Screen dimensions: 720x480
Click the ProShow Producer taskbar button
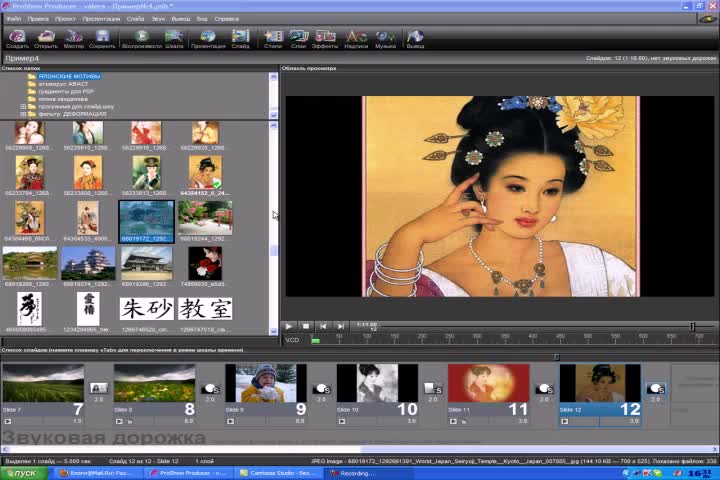tap(189, 473)
